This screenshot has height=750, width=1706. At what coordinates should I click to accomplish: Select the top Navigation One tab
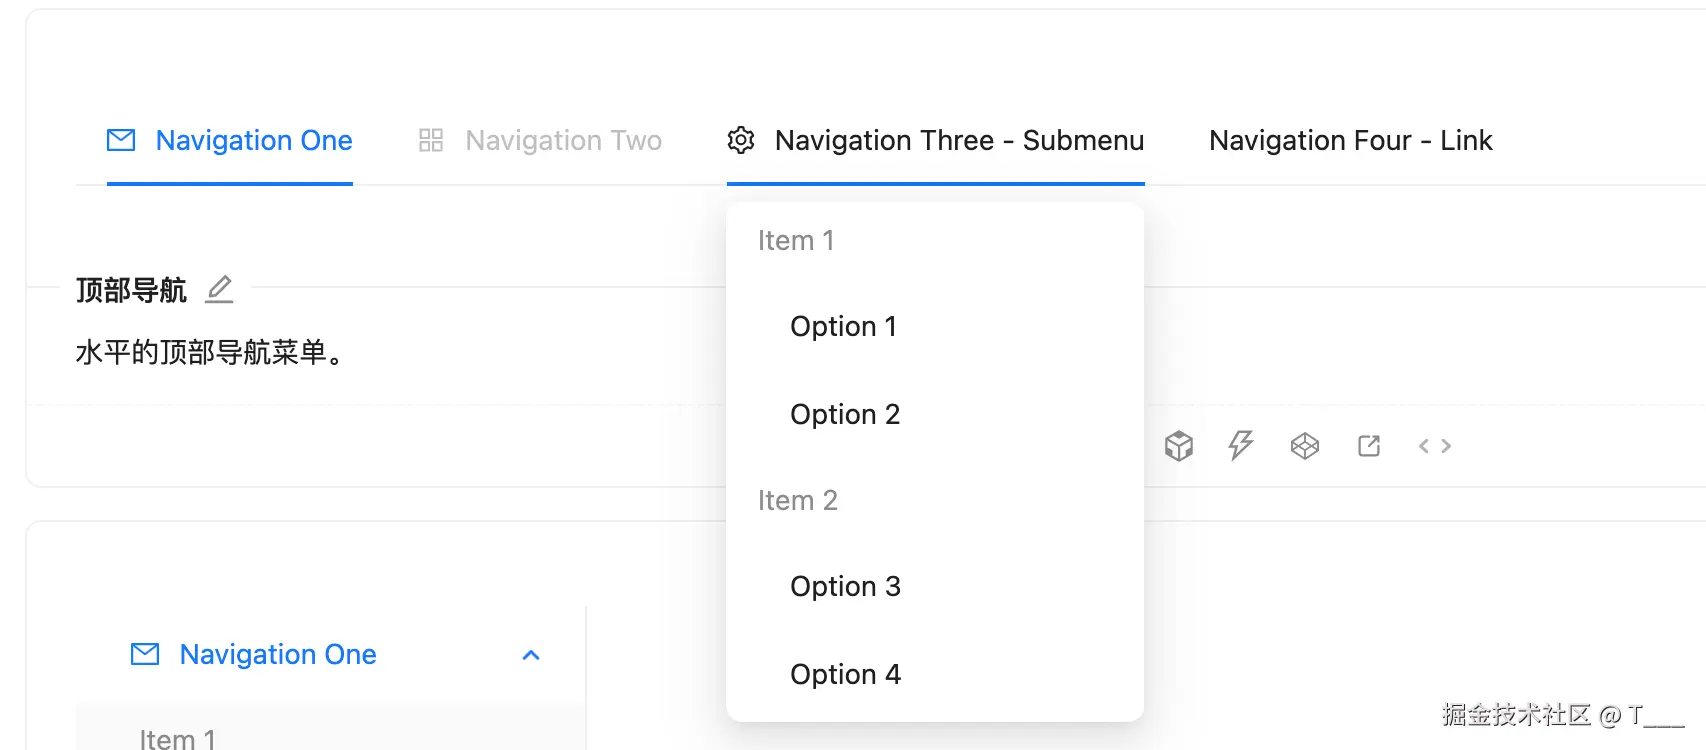pos(254,141)
